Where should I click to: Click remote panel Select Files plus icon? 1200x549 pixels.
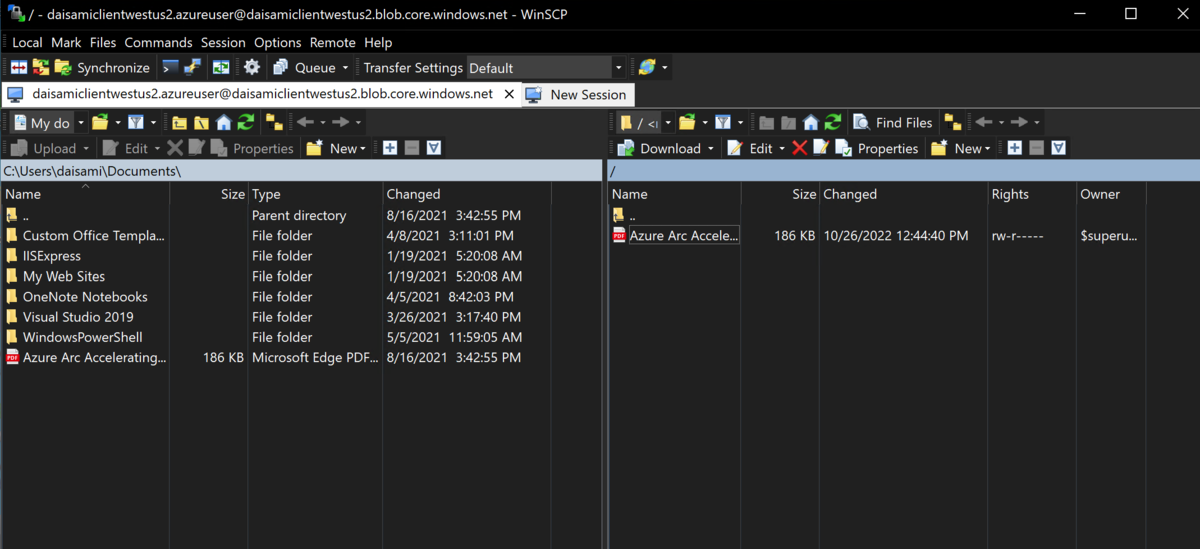tap(1014, 148)
